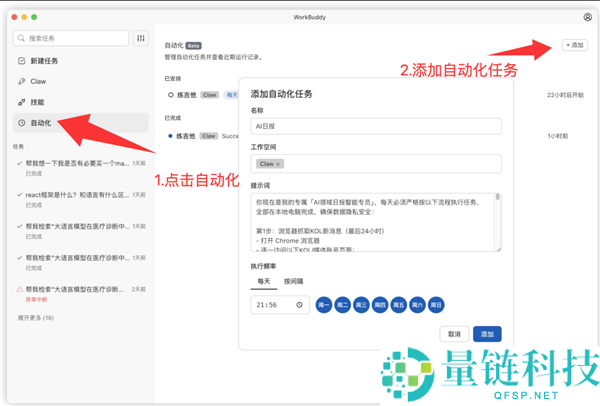Remove the Claw workspace tag
600x406 pixels.
click(x=278, y=163)
